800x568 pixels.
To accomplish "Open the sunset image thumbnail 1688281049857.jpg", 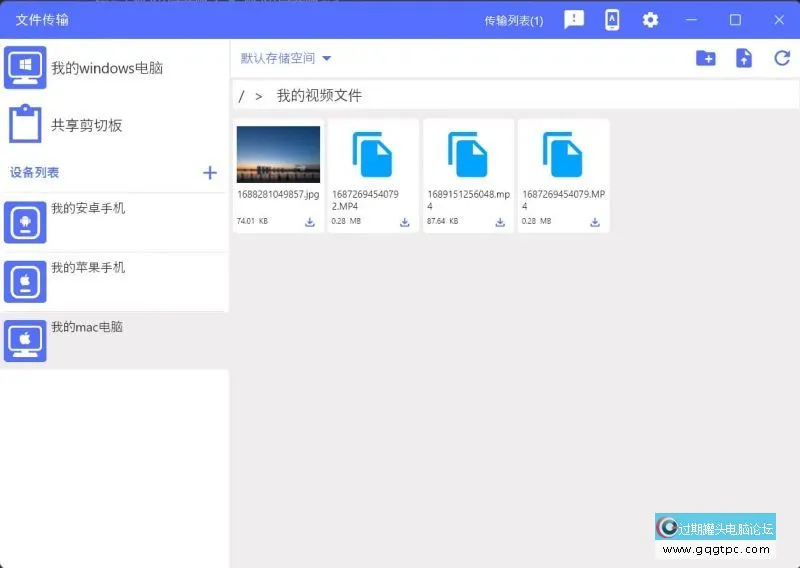I will click(278, 154).
